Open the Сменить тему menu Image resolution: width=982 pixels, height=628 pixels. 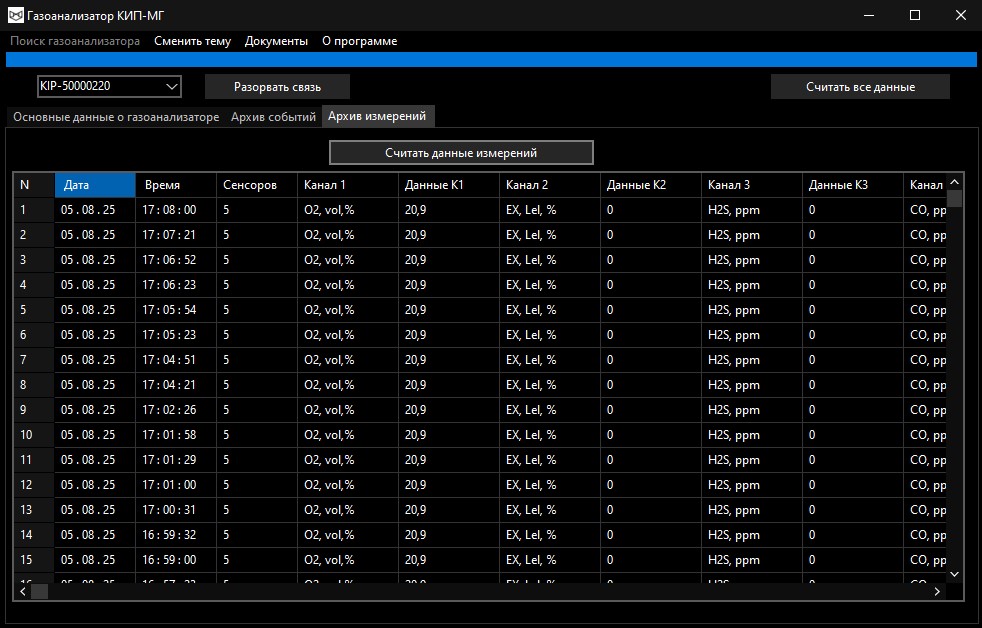192,41
